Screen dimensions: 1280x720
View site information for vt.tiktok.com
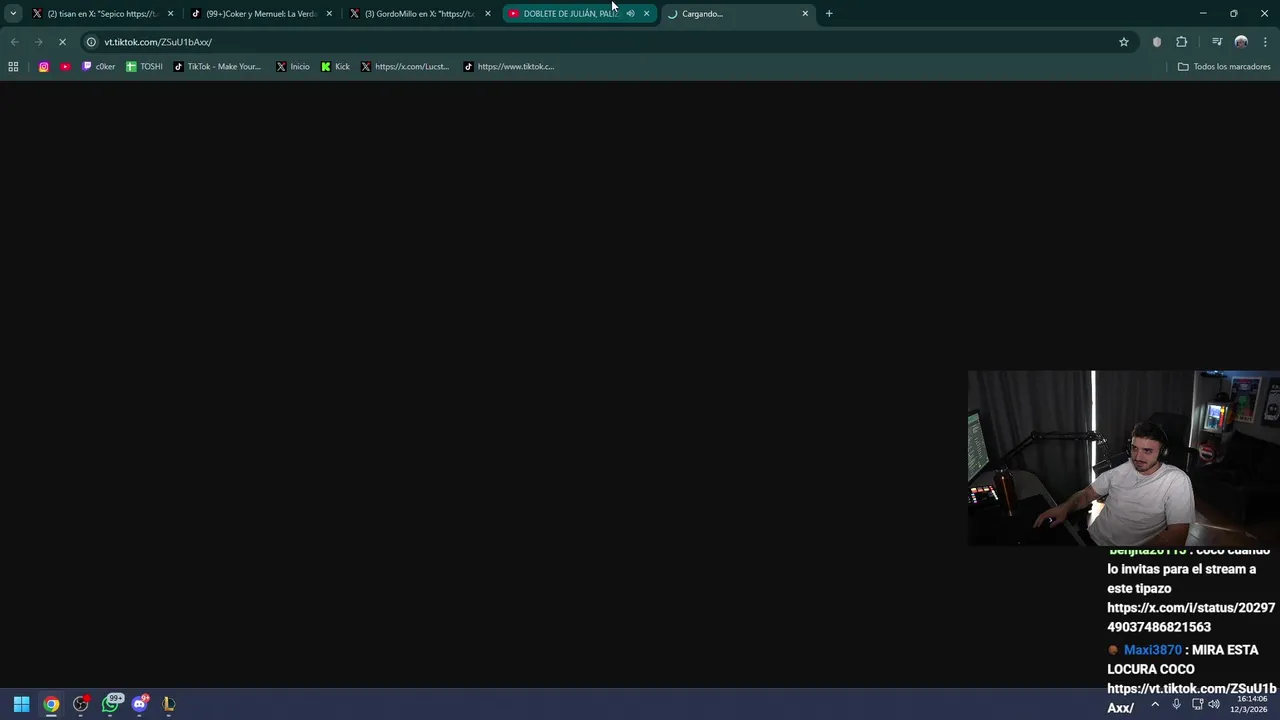point(91,42)
